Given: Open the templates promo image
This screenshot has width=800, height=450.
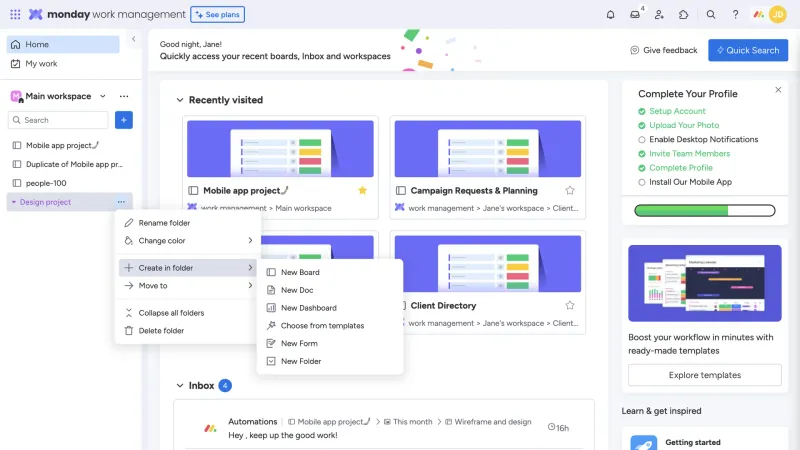Looking at the screenshot, I should point(705,283).
